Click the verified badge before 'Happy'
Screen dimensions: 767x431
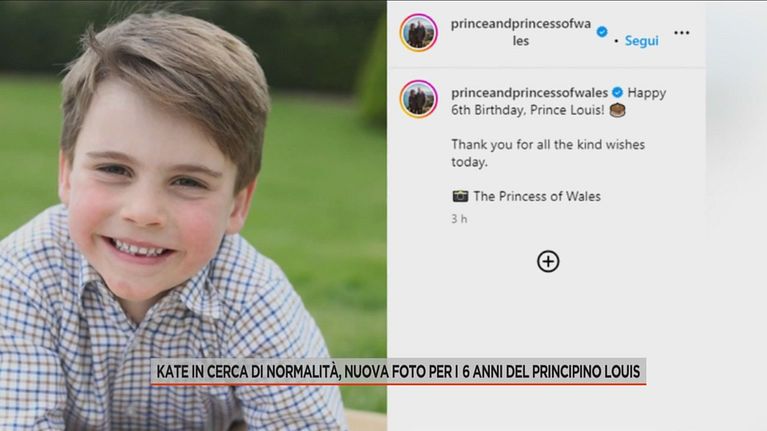[x=617, y=92]
